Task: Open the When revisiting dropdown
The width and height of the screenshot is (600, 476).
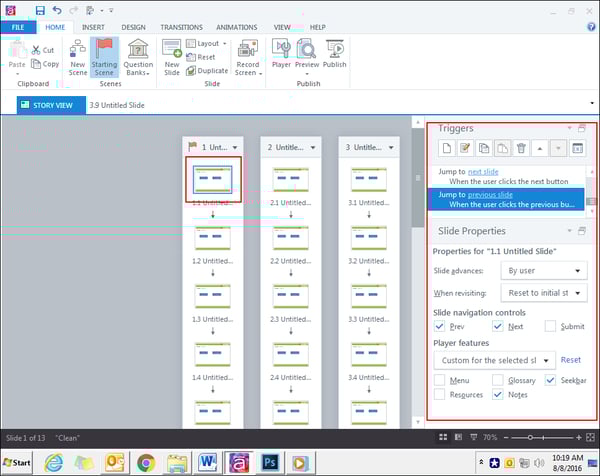Action: click(544, 293)
